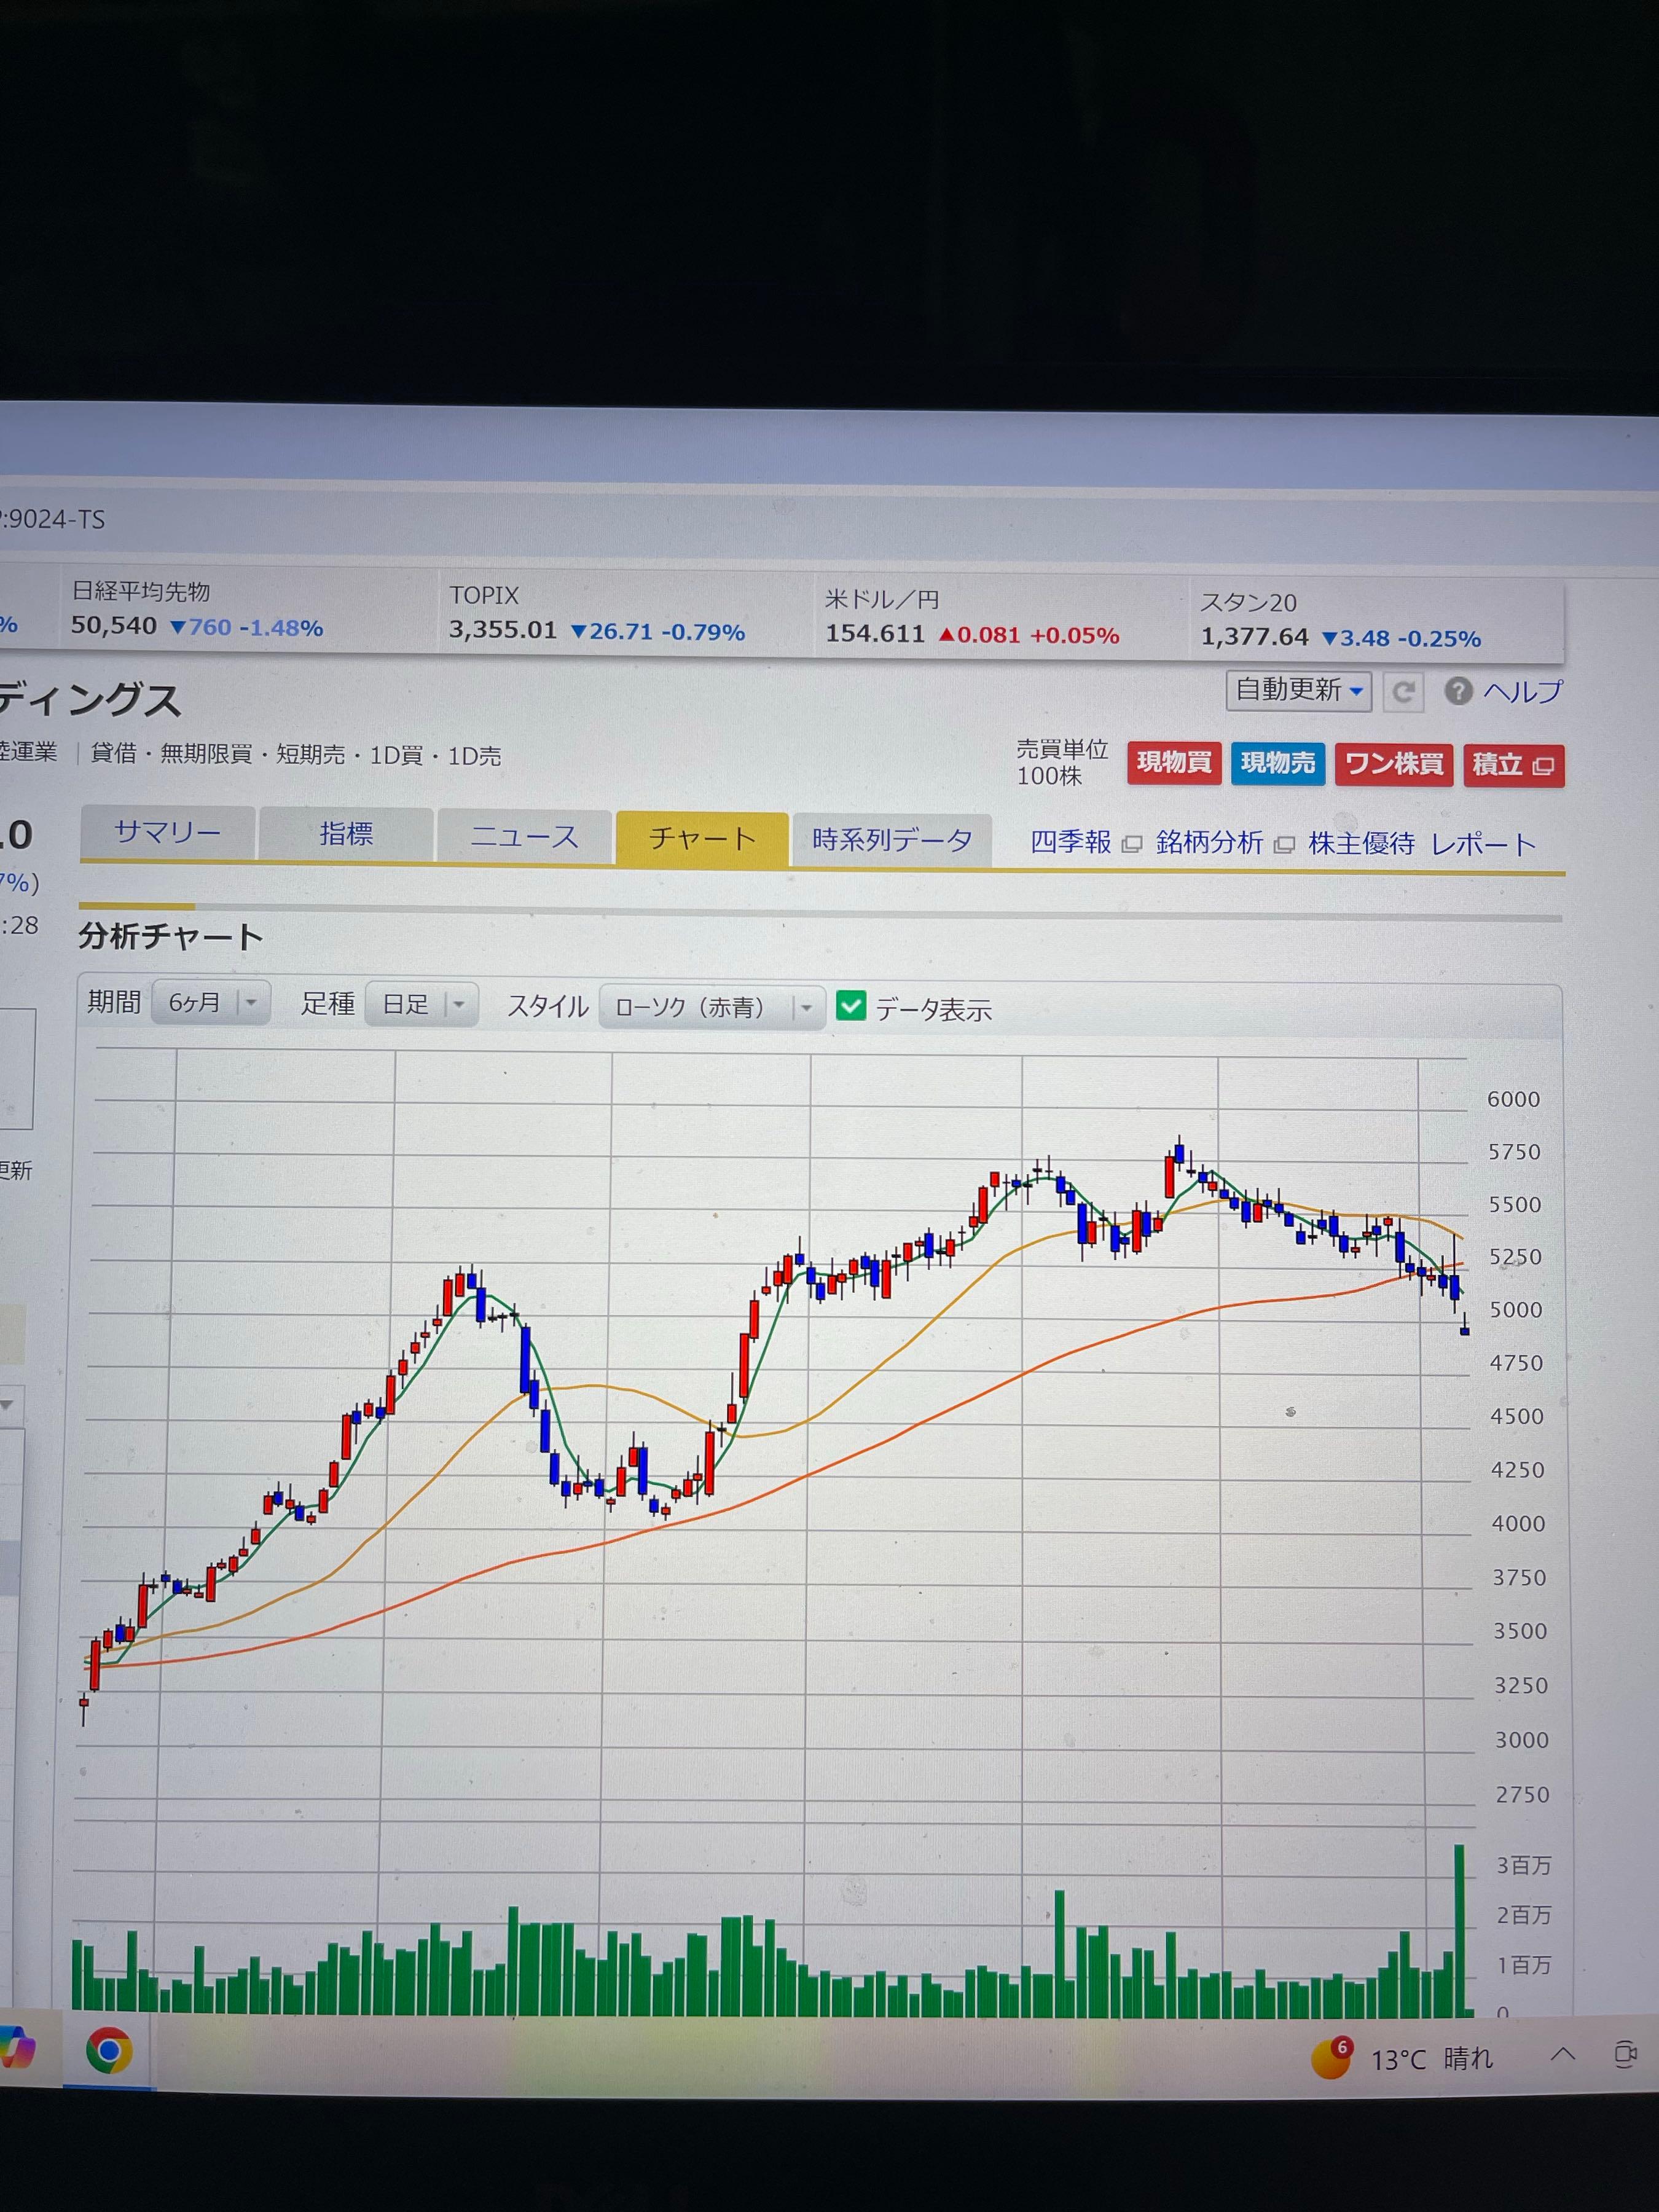Open the 期間 6ヶ月 dropdown
The image size is (1659, 2212).
(211, 1002)
